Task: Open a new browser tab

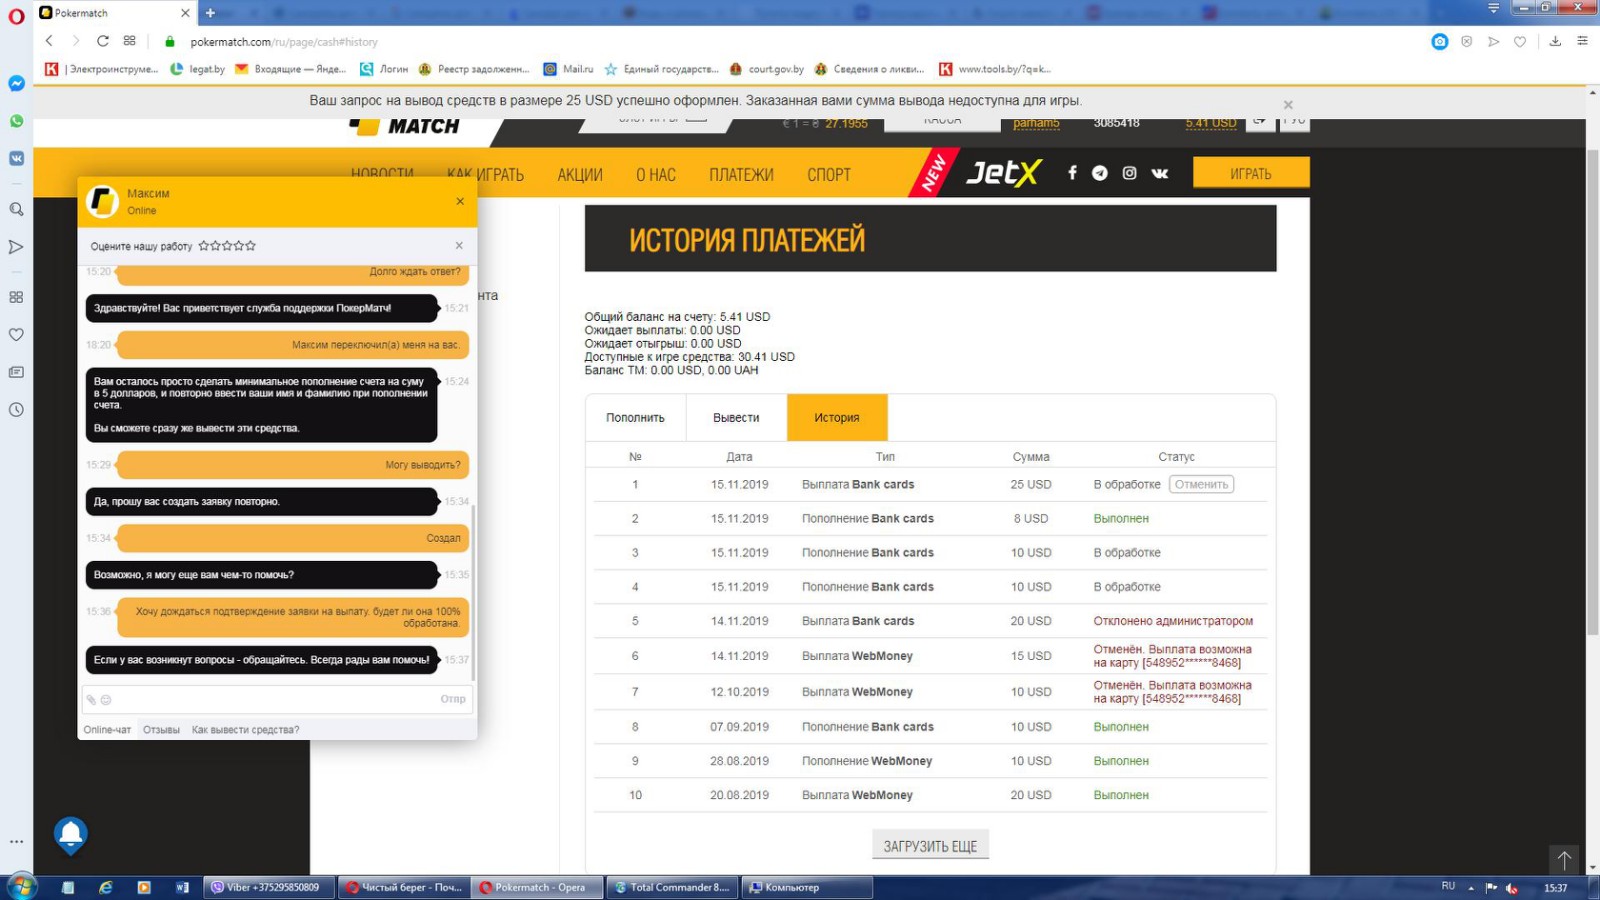Action: click(210, 13)
